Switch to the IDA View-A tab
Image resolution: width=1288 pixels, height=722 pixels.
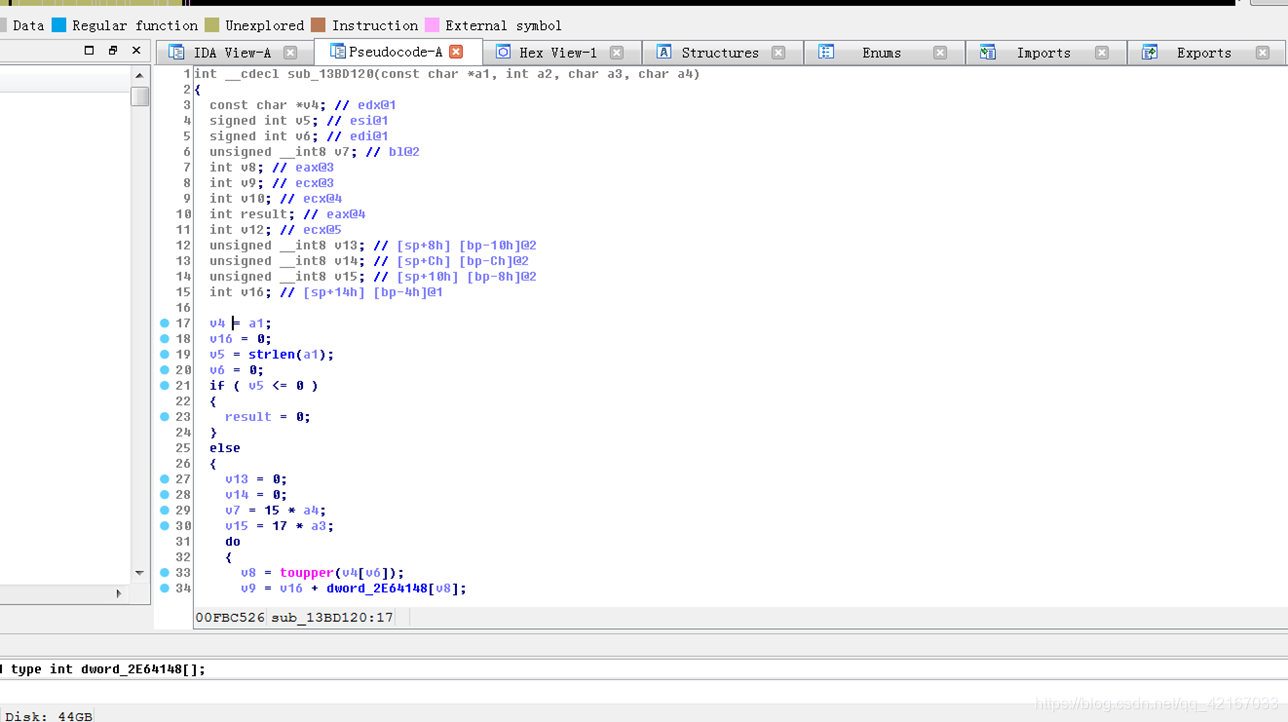[232, 53]
